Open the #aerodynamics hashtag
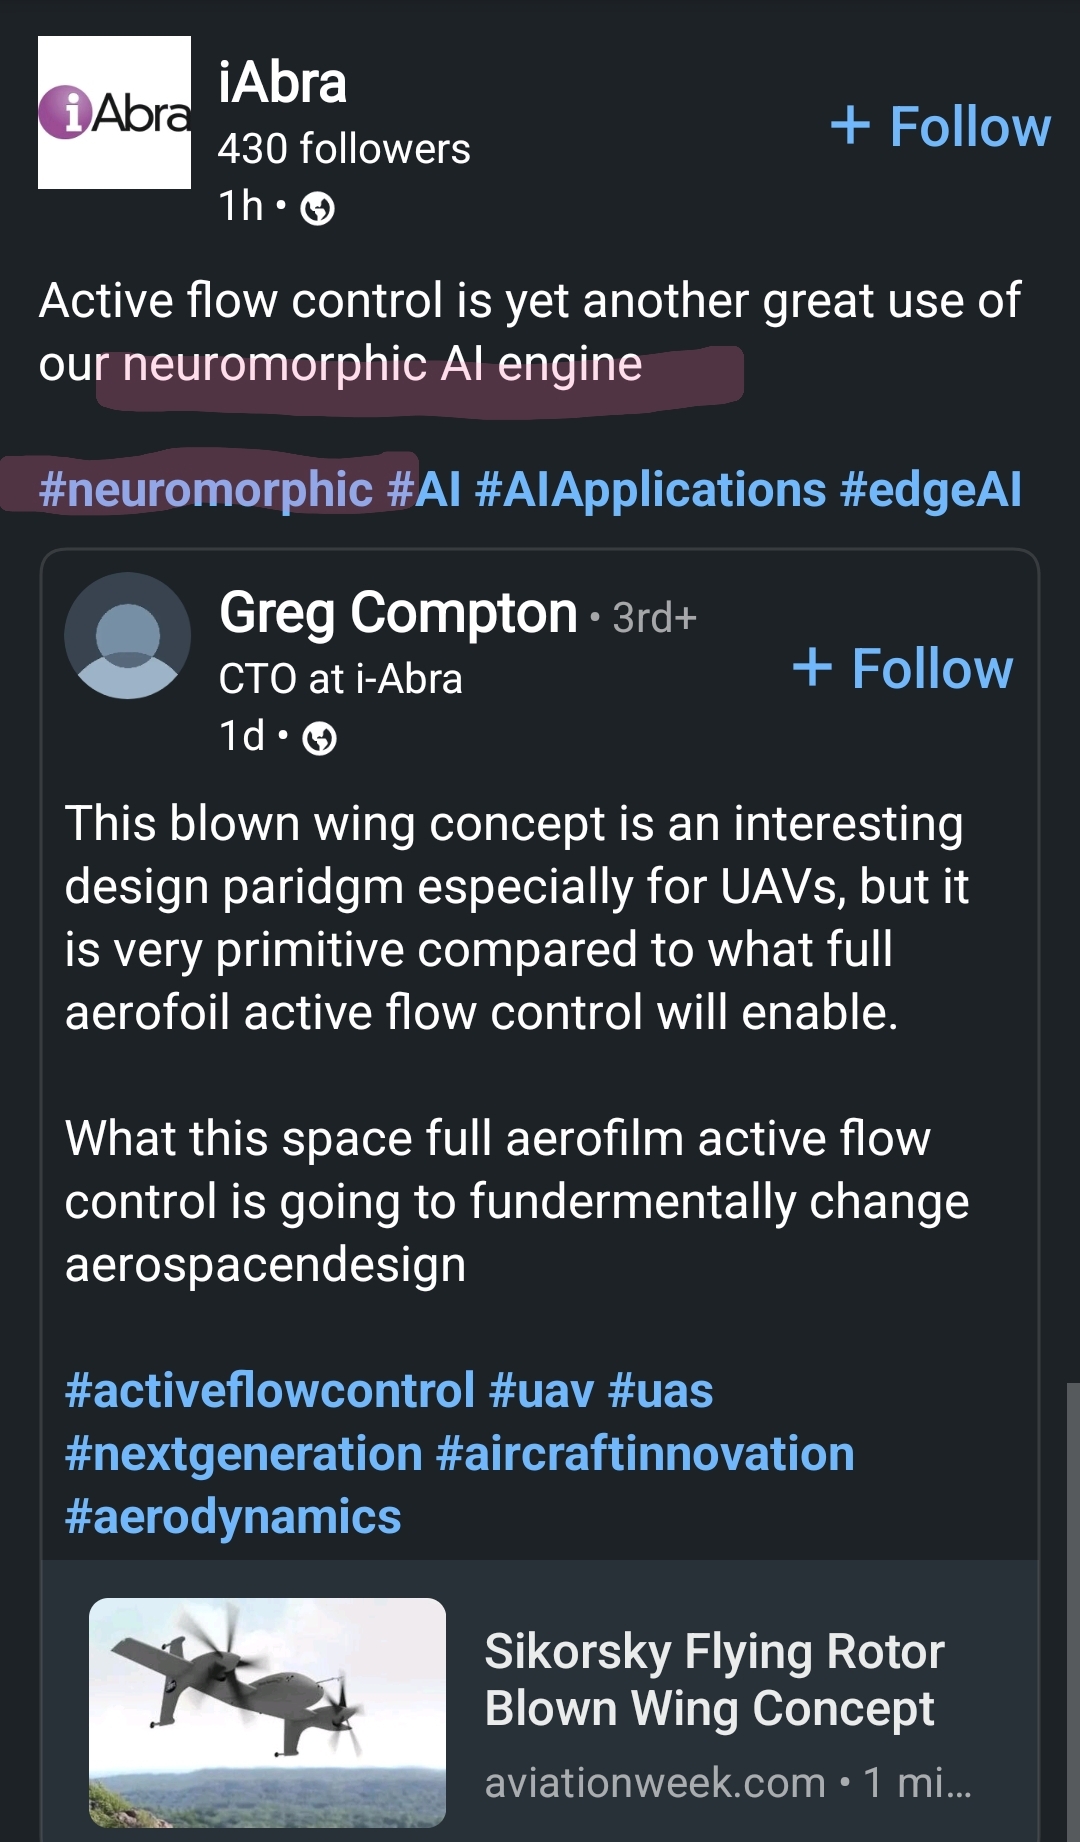Screen dimensions: 1080x1842 (233, 1517)
